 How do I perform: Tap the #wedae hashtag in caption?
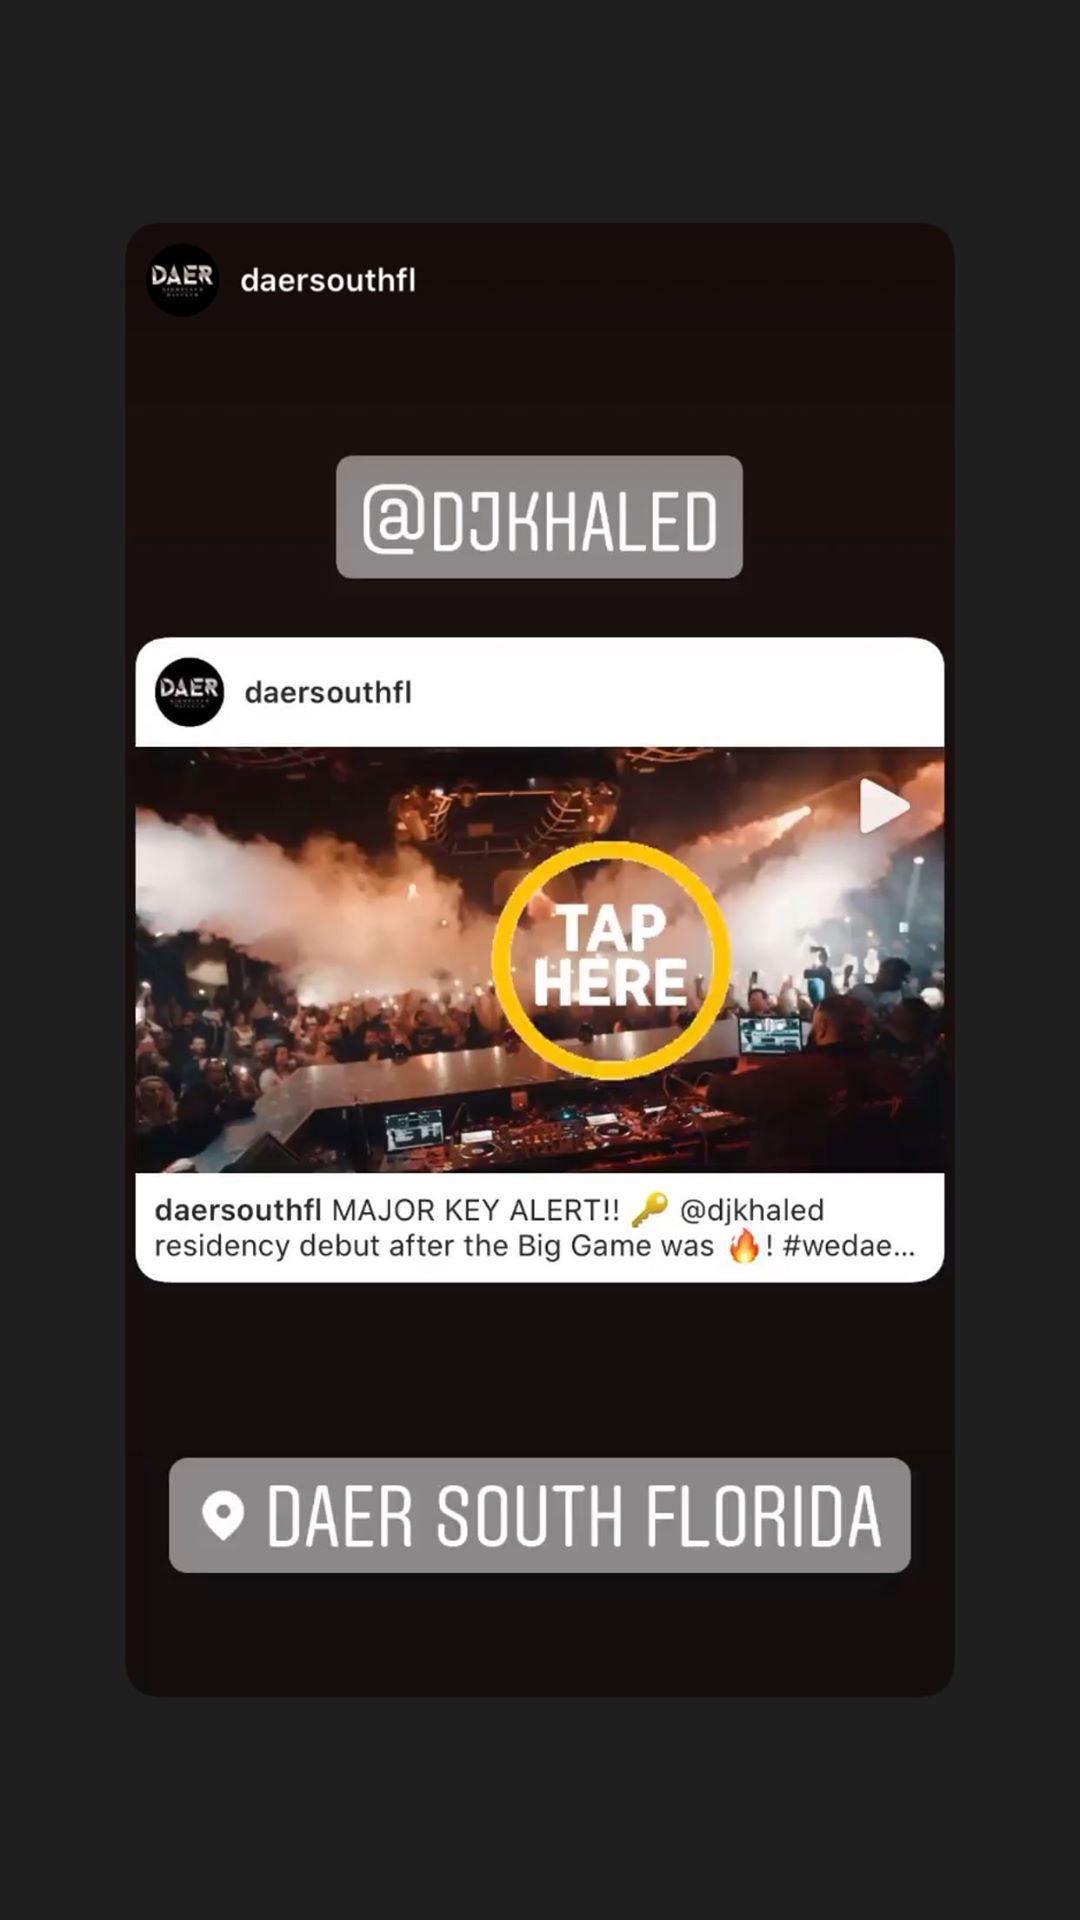coord(848,1246)
